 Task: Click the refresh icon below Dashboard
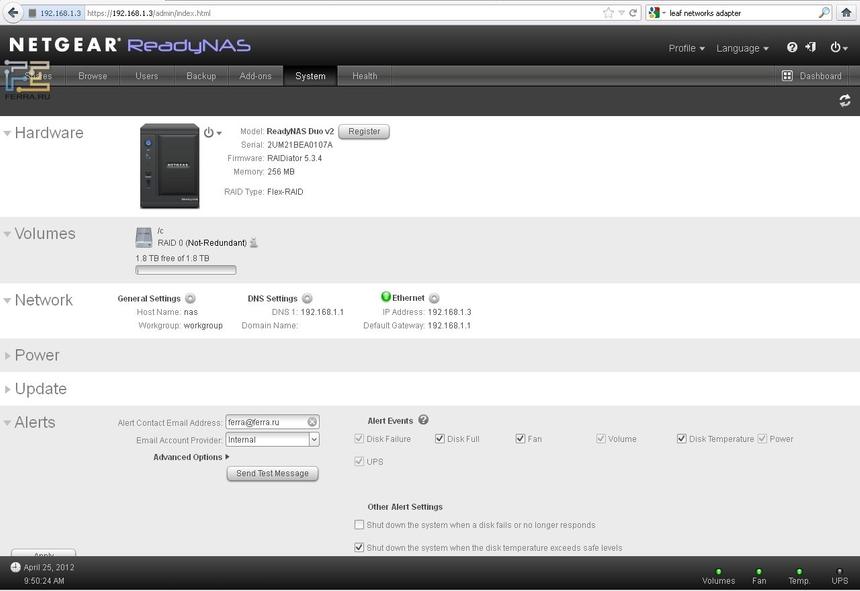tap(845, 100)
